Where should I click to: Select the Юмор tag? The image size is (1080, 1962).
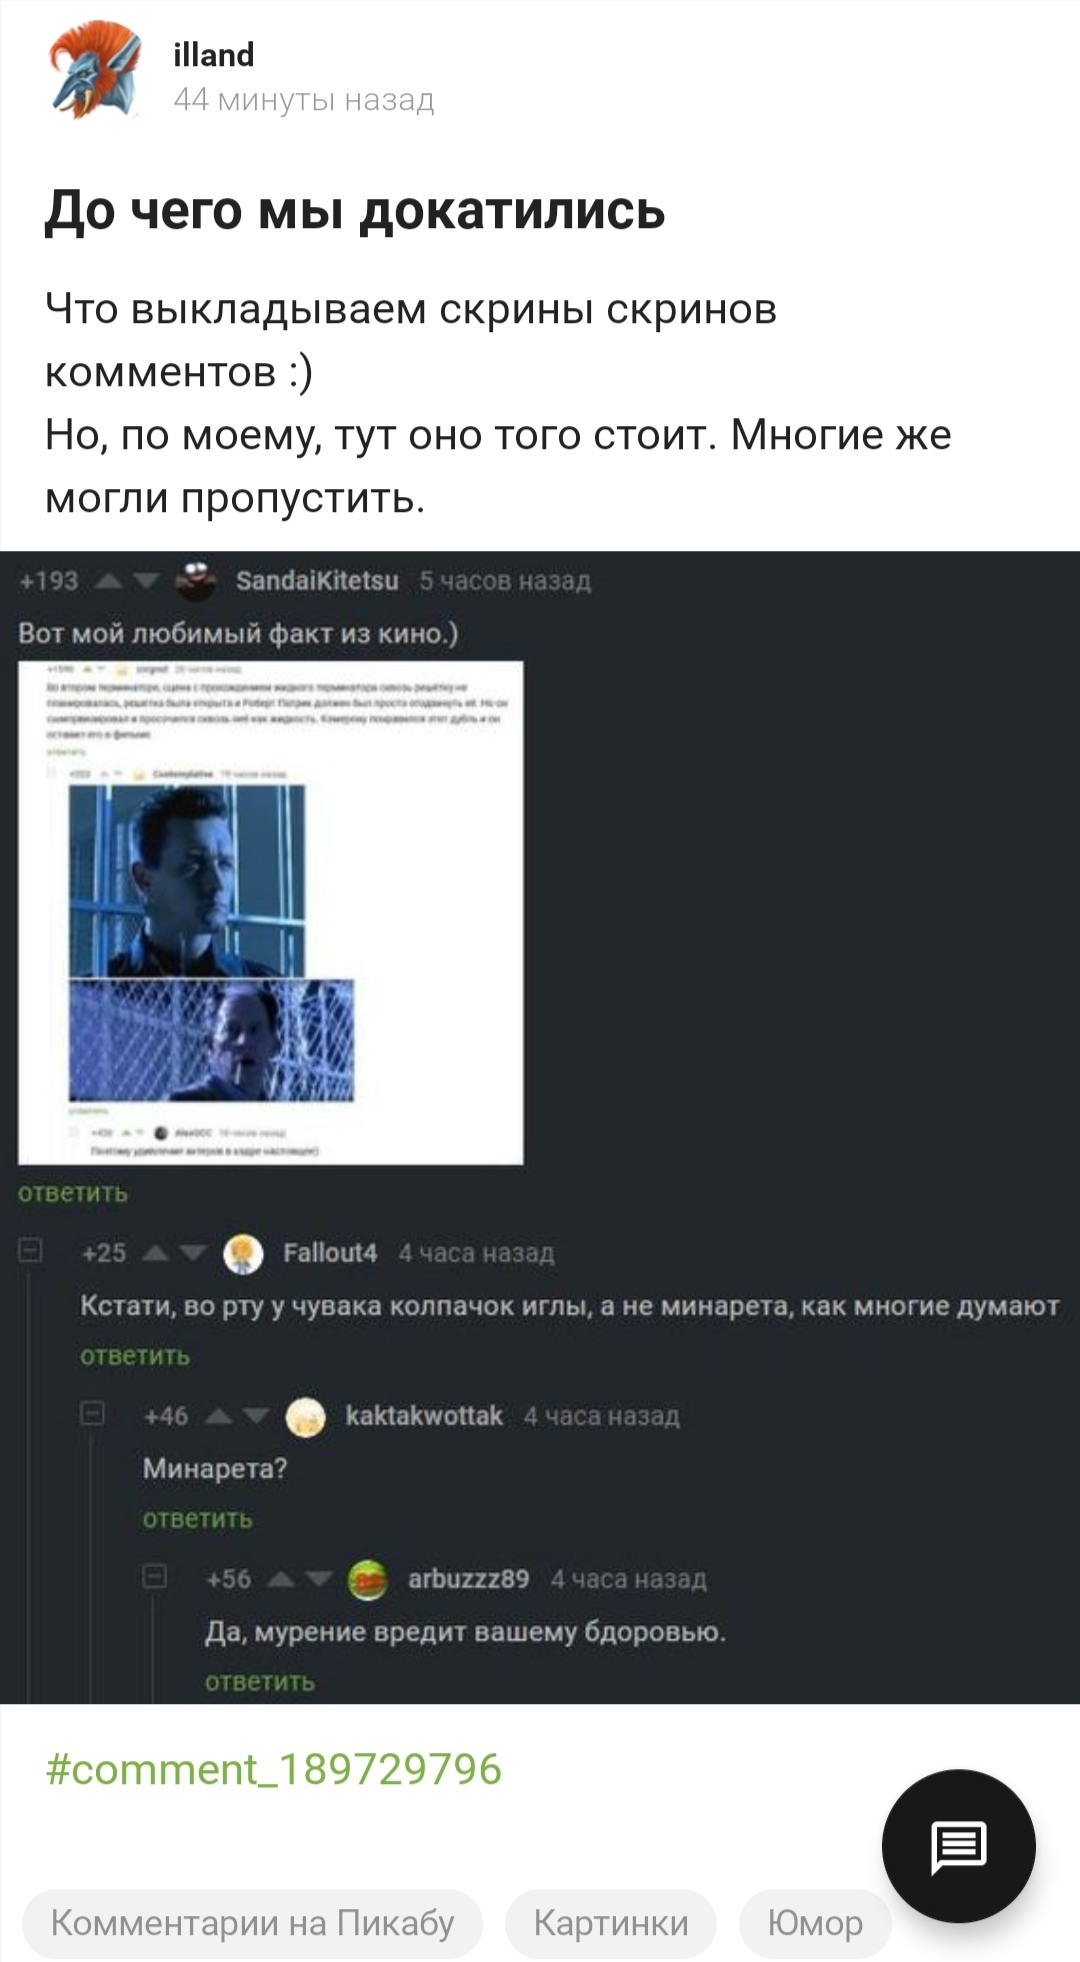point(815,1924)
